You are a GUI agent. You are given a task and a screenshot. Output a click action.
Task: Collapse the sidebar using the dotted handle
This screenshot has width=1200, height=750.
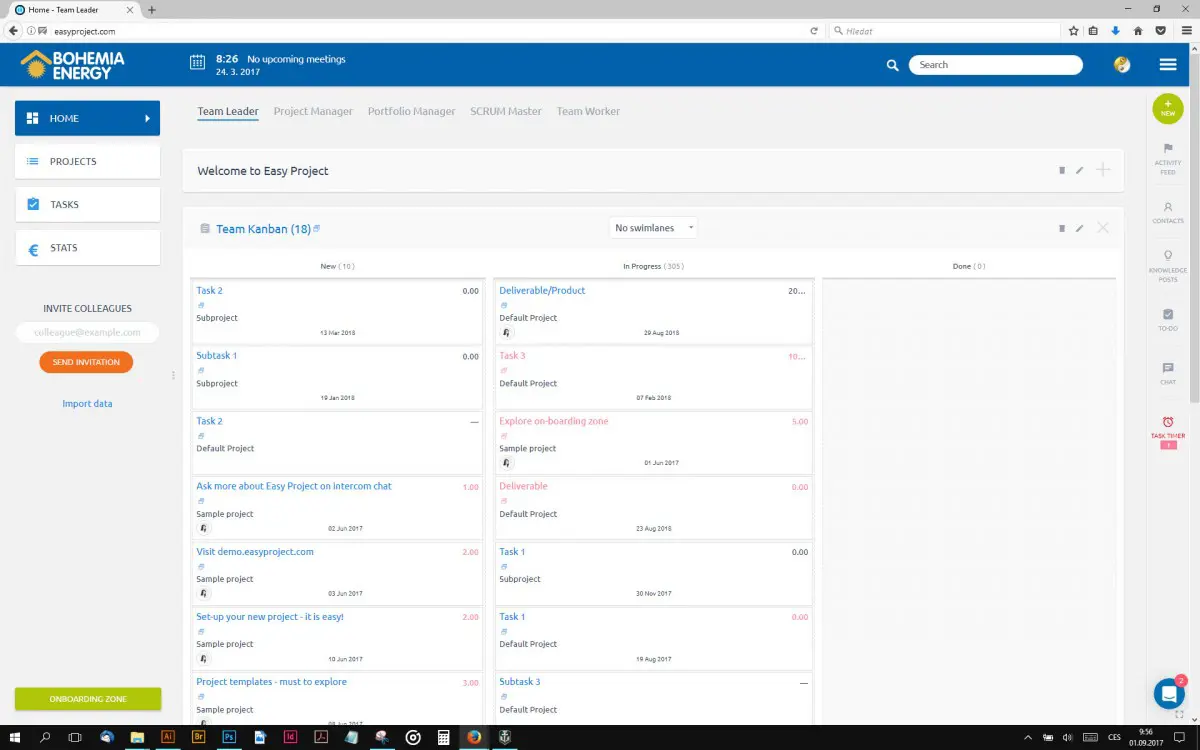(x=173, y=375)
